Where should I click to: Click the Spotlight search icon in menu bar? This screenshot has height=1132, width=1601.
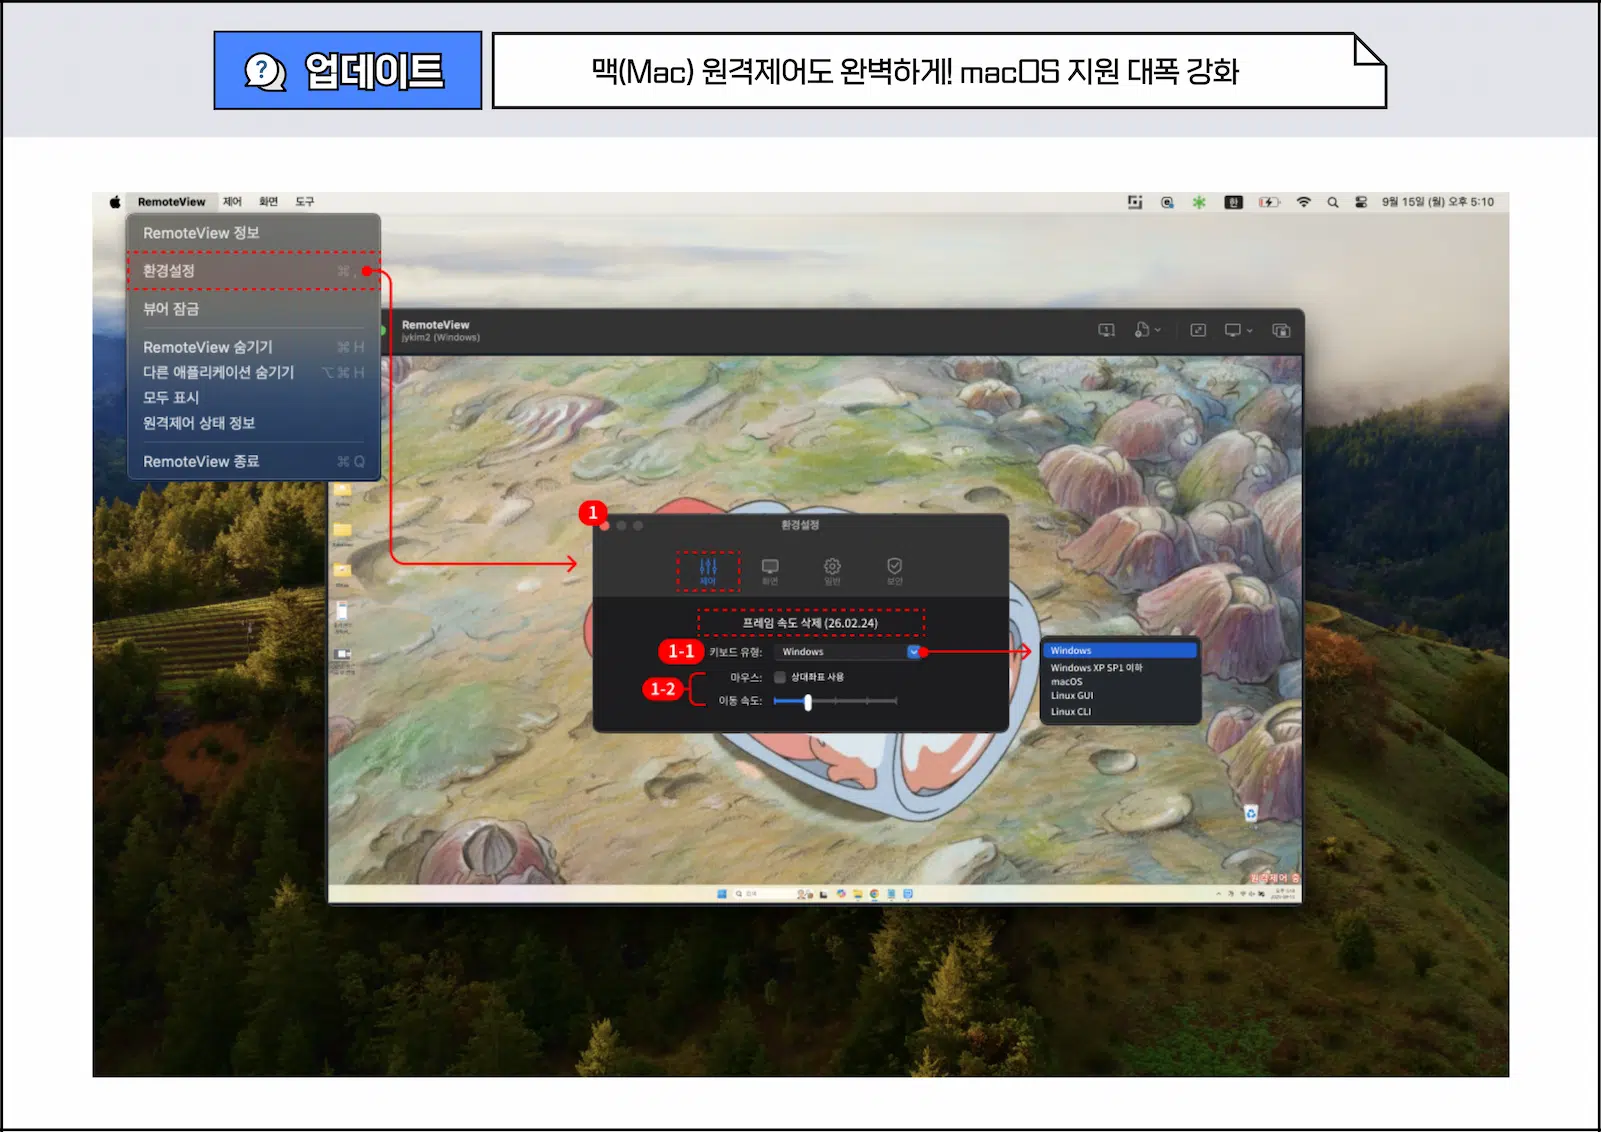coord(1333,202)
